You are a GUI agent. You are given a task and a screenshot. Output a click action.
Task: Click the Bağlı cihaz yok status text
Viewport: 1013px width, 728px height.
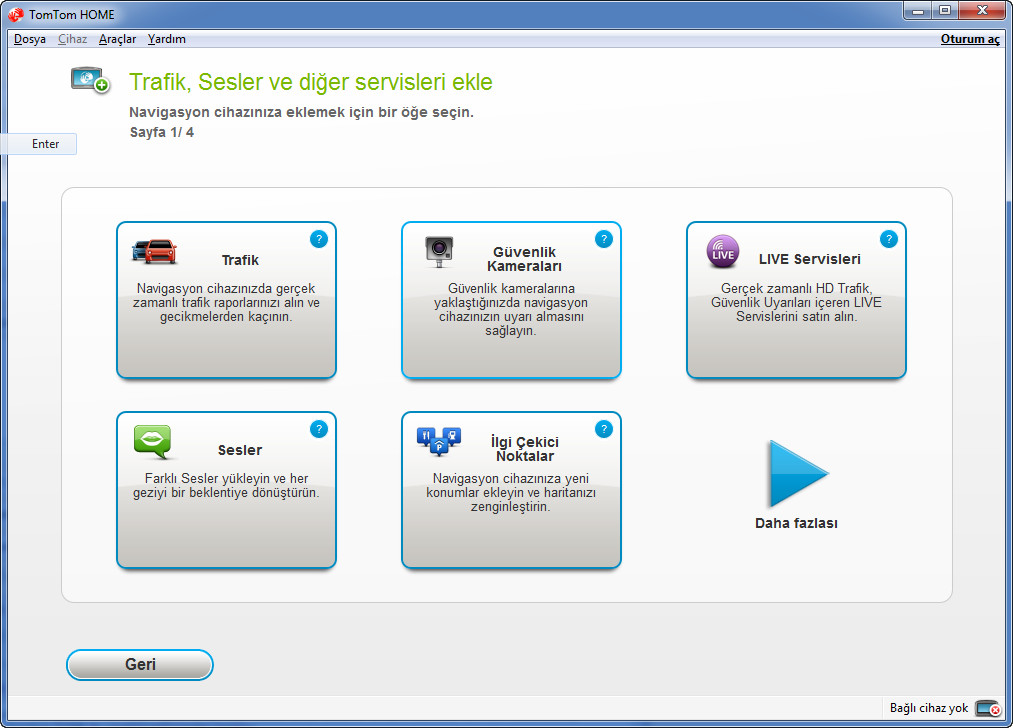coord(929,708)
